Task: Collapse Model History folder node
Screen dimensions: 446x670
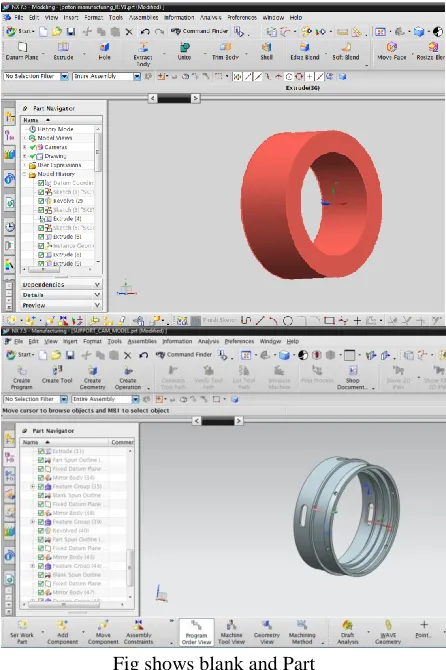Action: [x=25, y=174]
